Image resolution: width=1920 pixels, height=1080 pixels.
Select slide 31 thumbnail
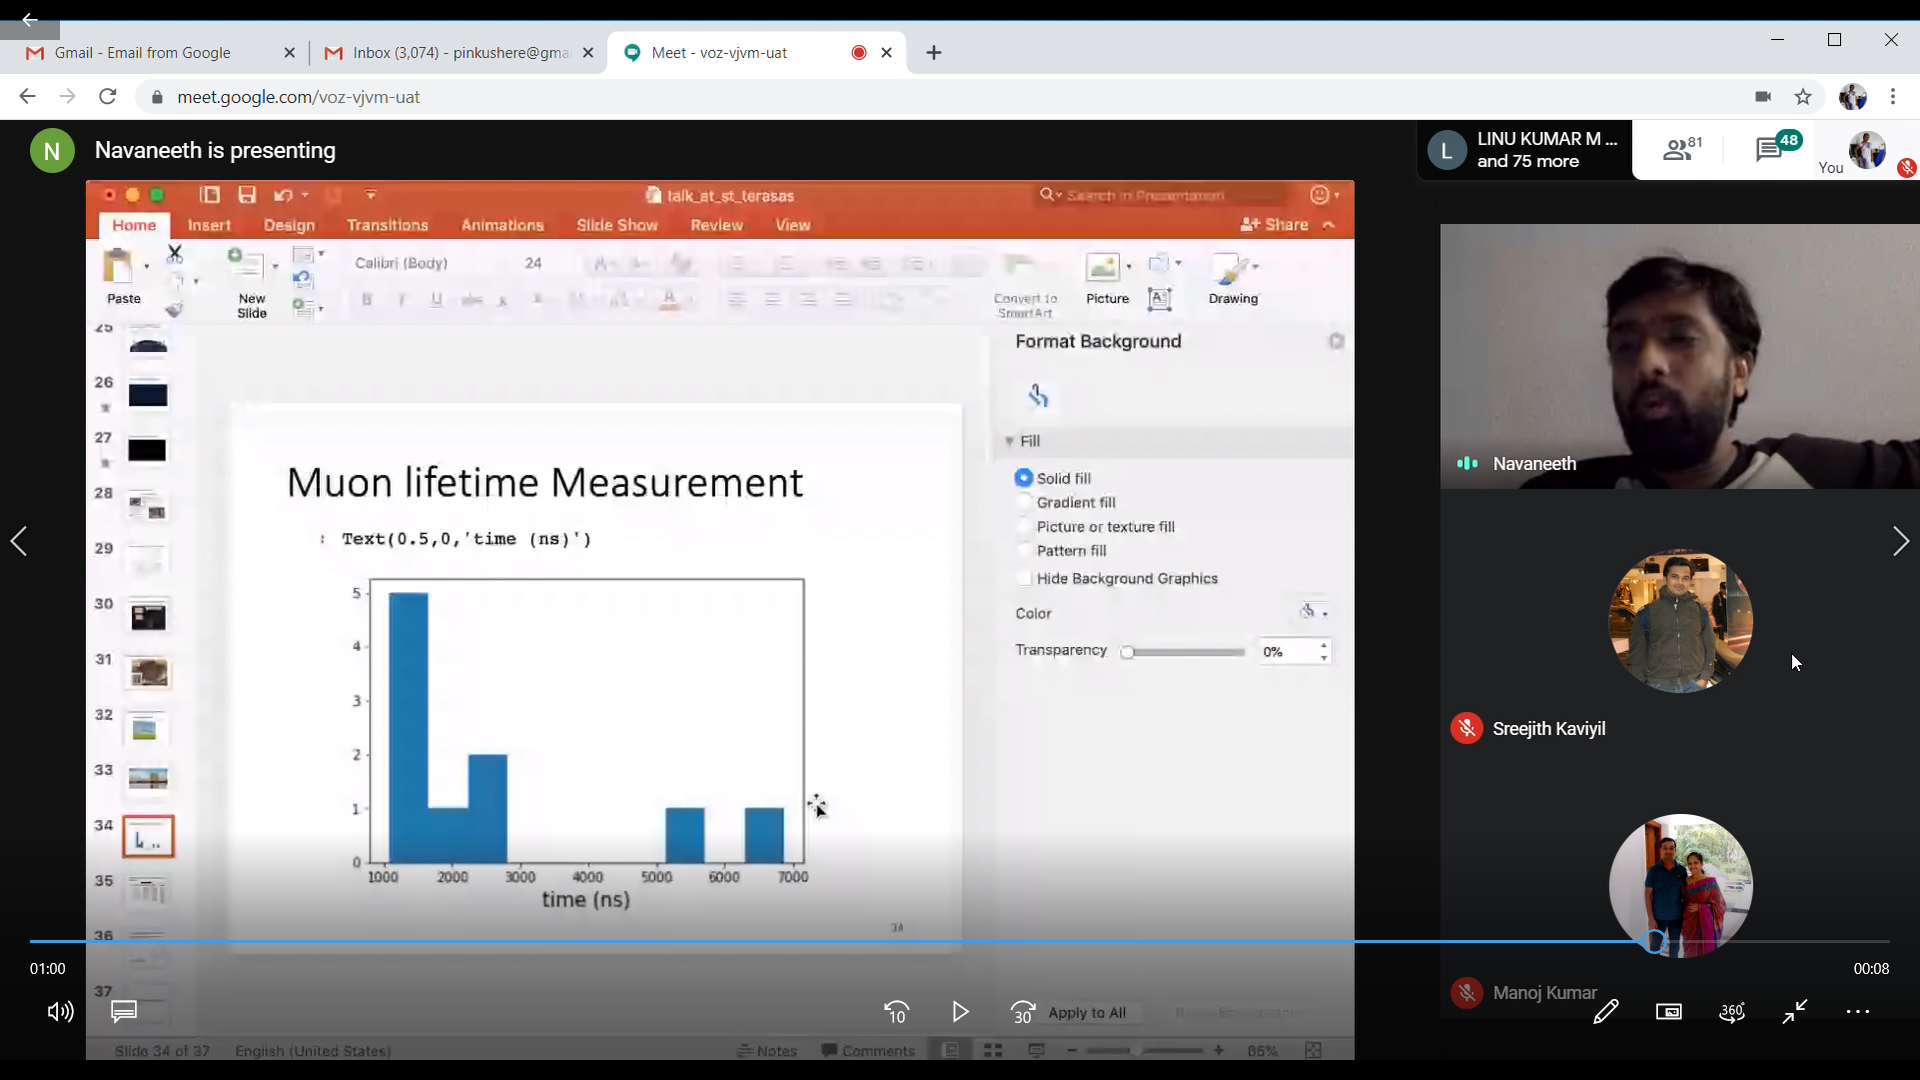[x=148, y=672]
